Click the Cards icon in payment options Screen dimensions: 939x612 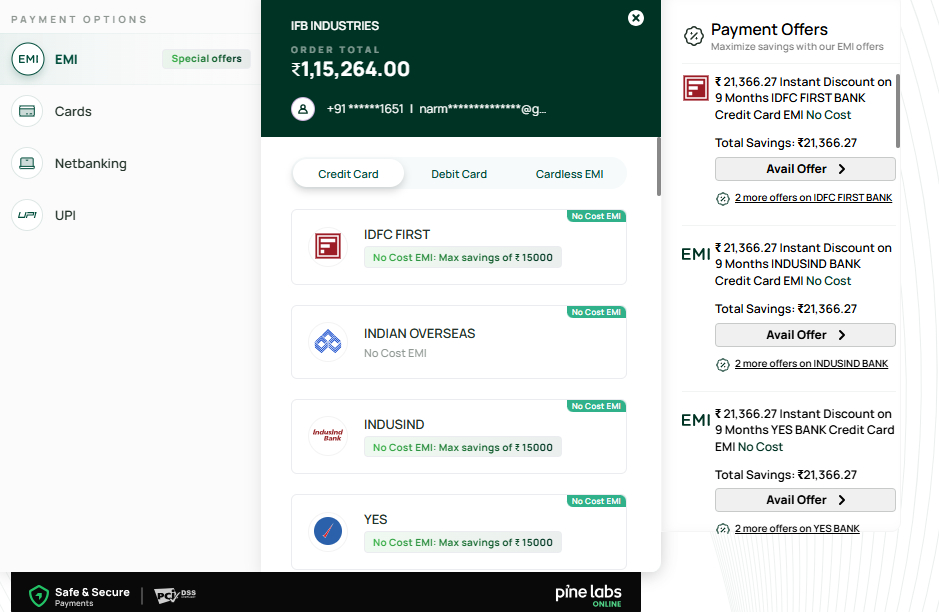[28, 111]
